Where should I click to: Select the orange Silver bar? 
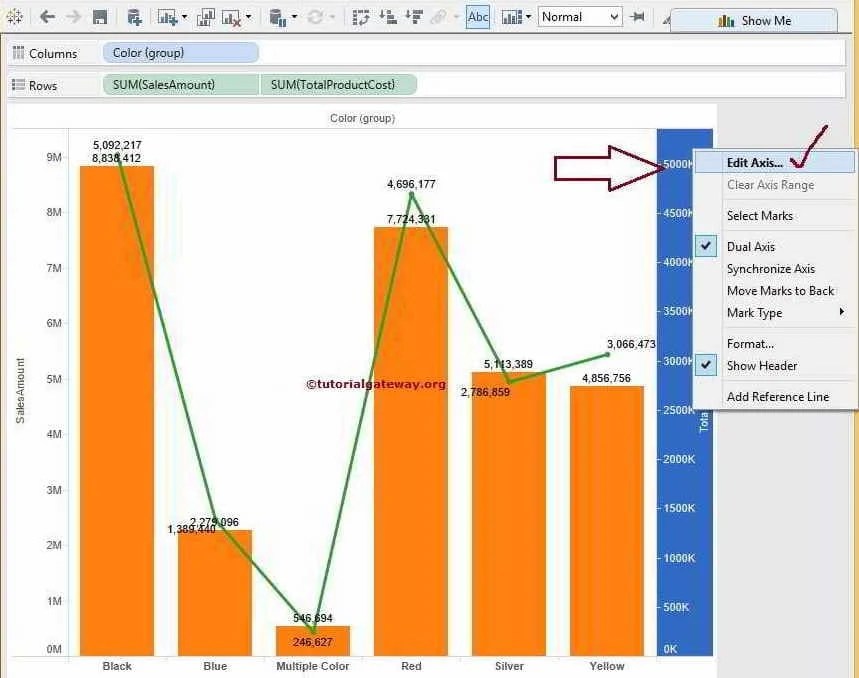(x=509, y=514)
